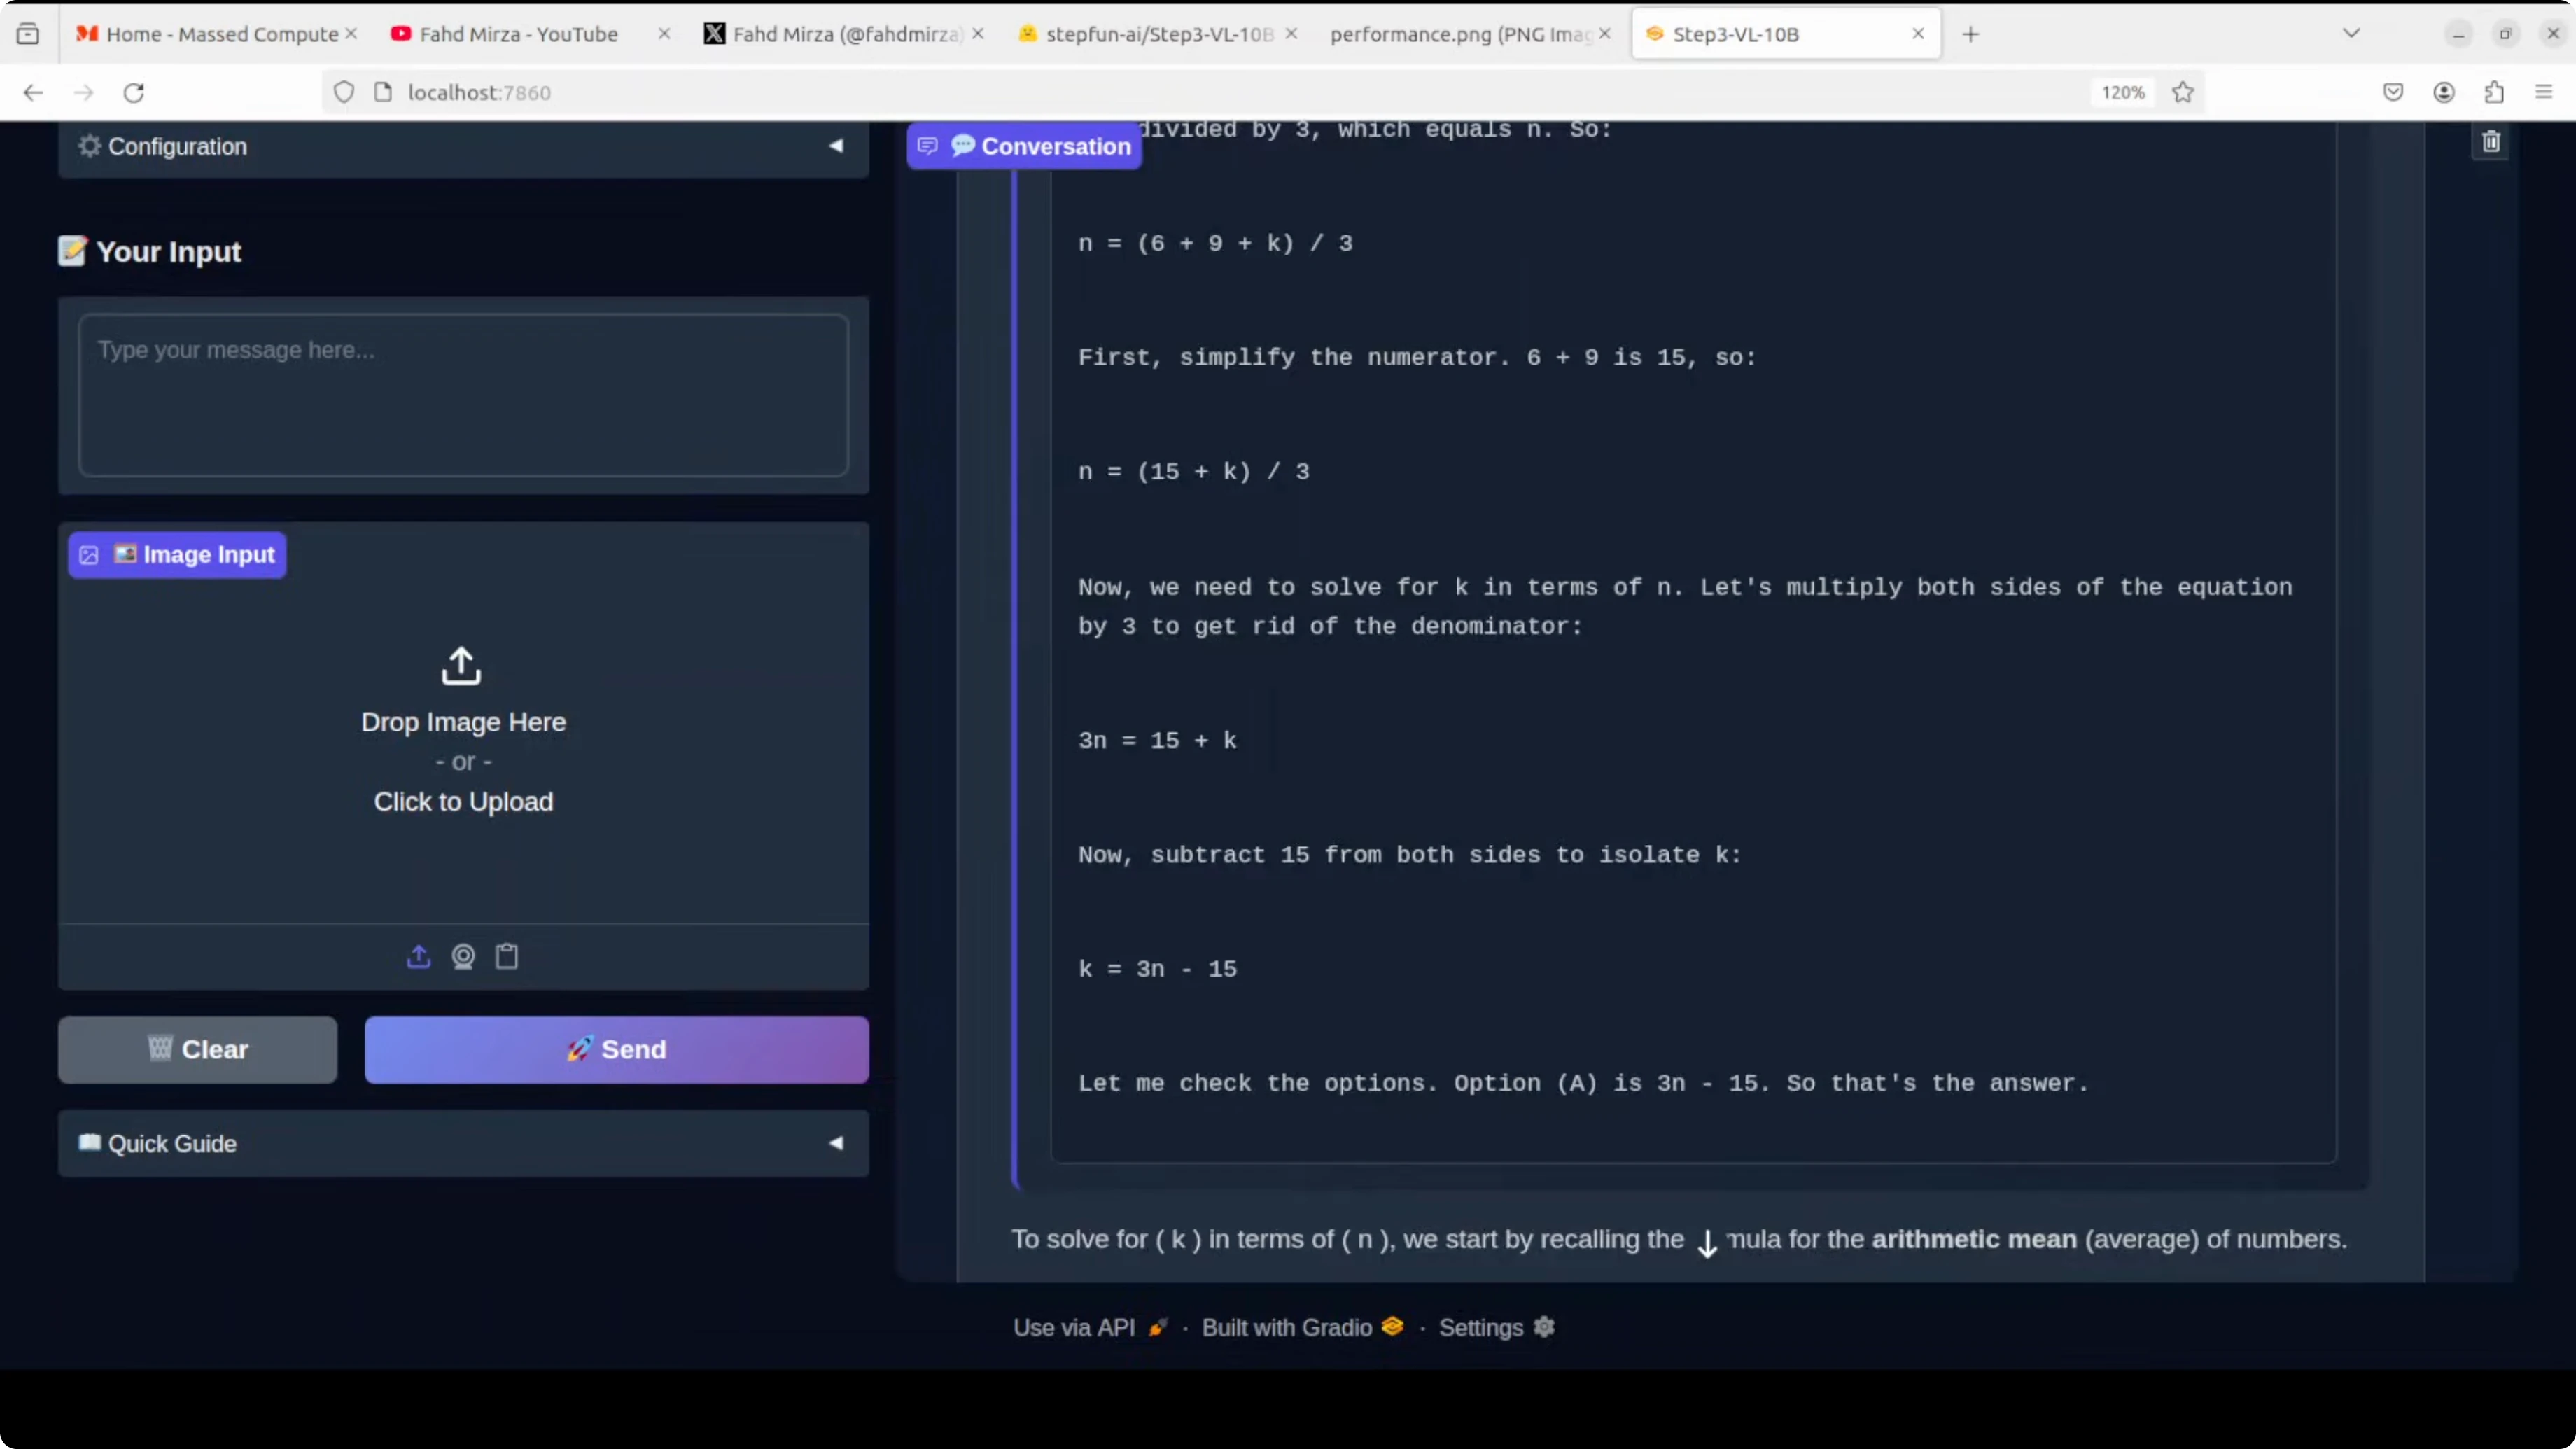This screenshot has height=1449, width=2576.
Task: Click the Save to Pocket icon
Action: (2393, 92)
